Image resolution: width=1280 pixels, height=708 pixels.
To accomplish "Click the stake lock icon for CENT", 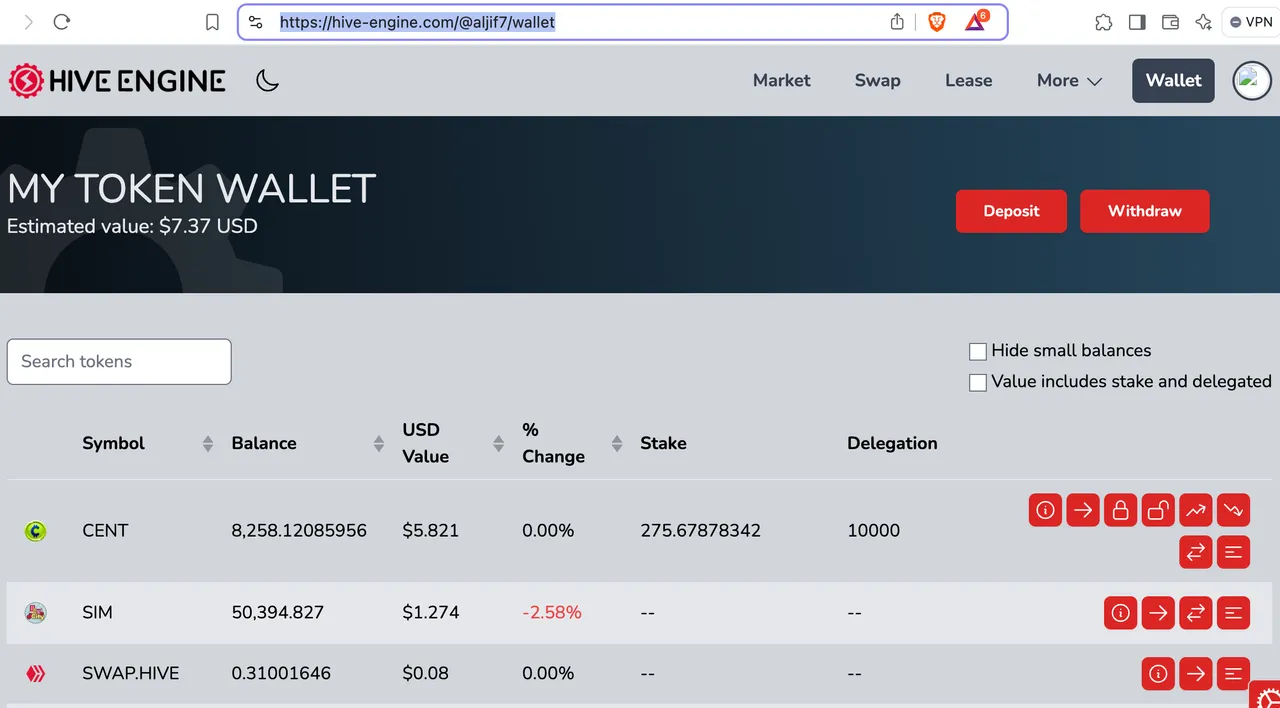I will 1120,510.
